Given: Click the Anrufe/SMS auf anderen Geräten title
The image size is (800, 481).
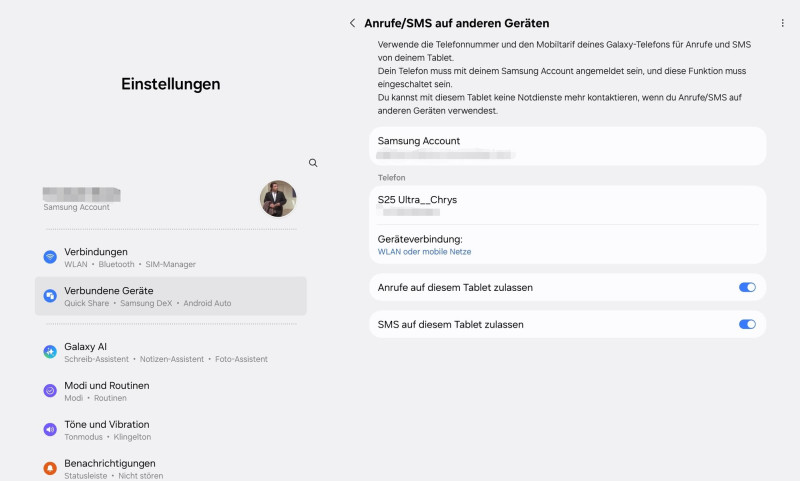Looking at the screenshot, I should click(x=457, y=23).
